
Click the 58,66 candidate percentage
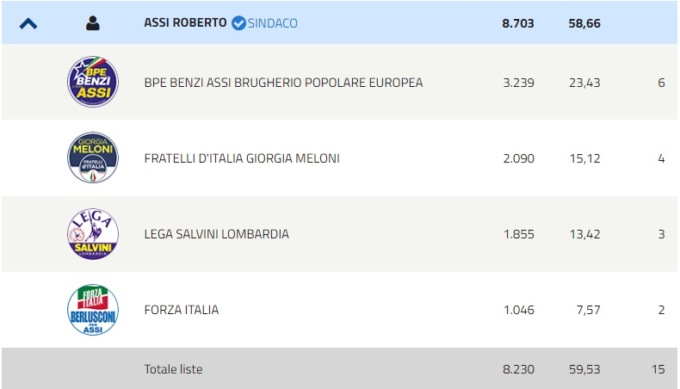tap(584, 23)
